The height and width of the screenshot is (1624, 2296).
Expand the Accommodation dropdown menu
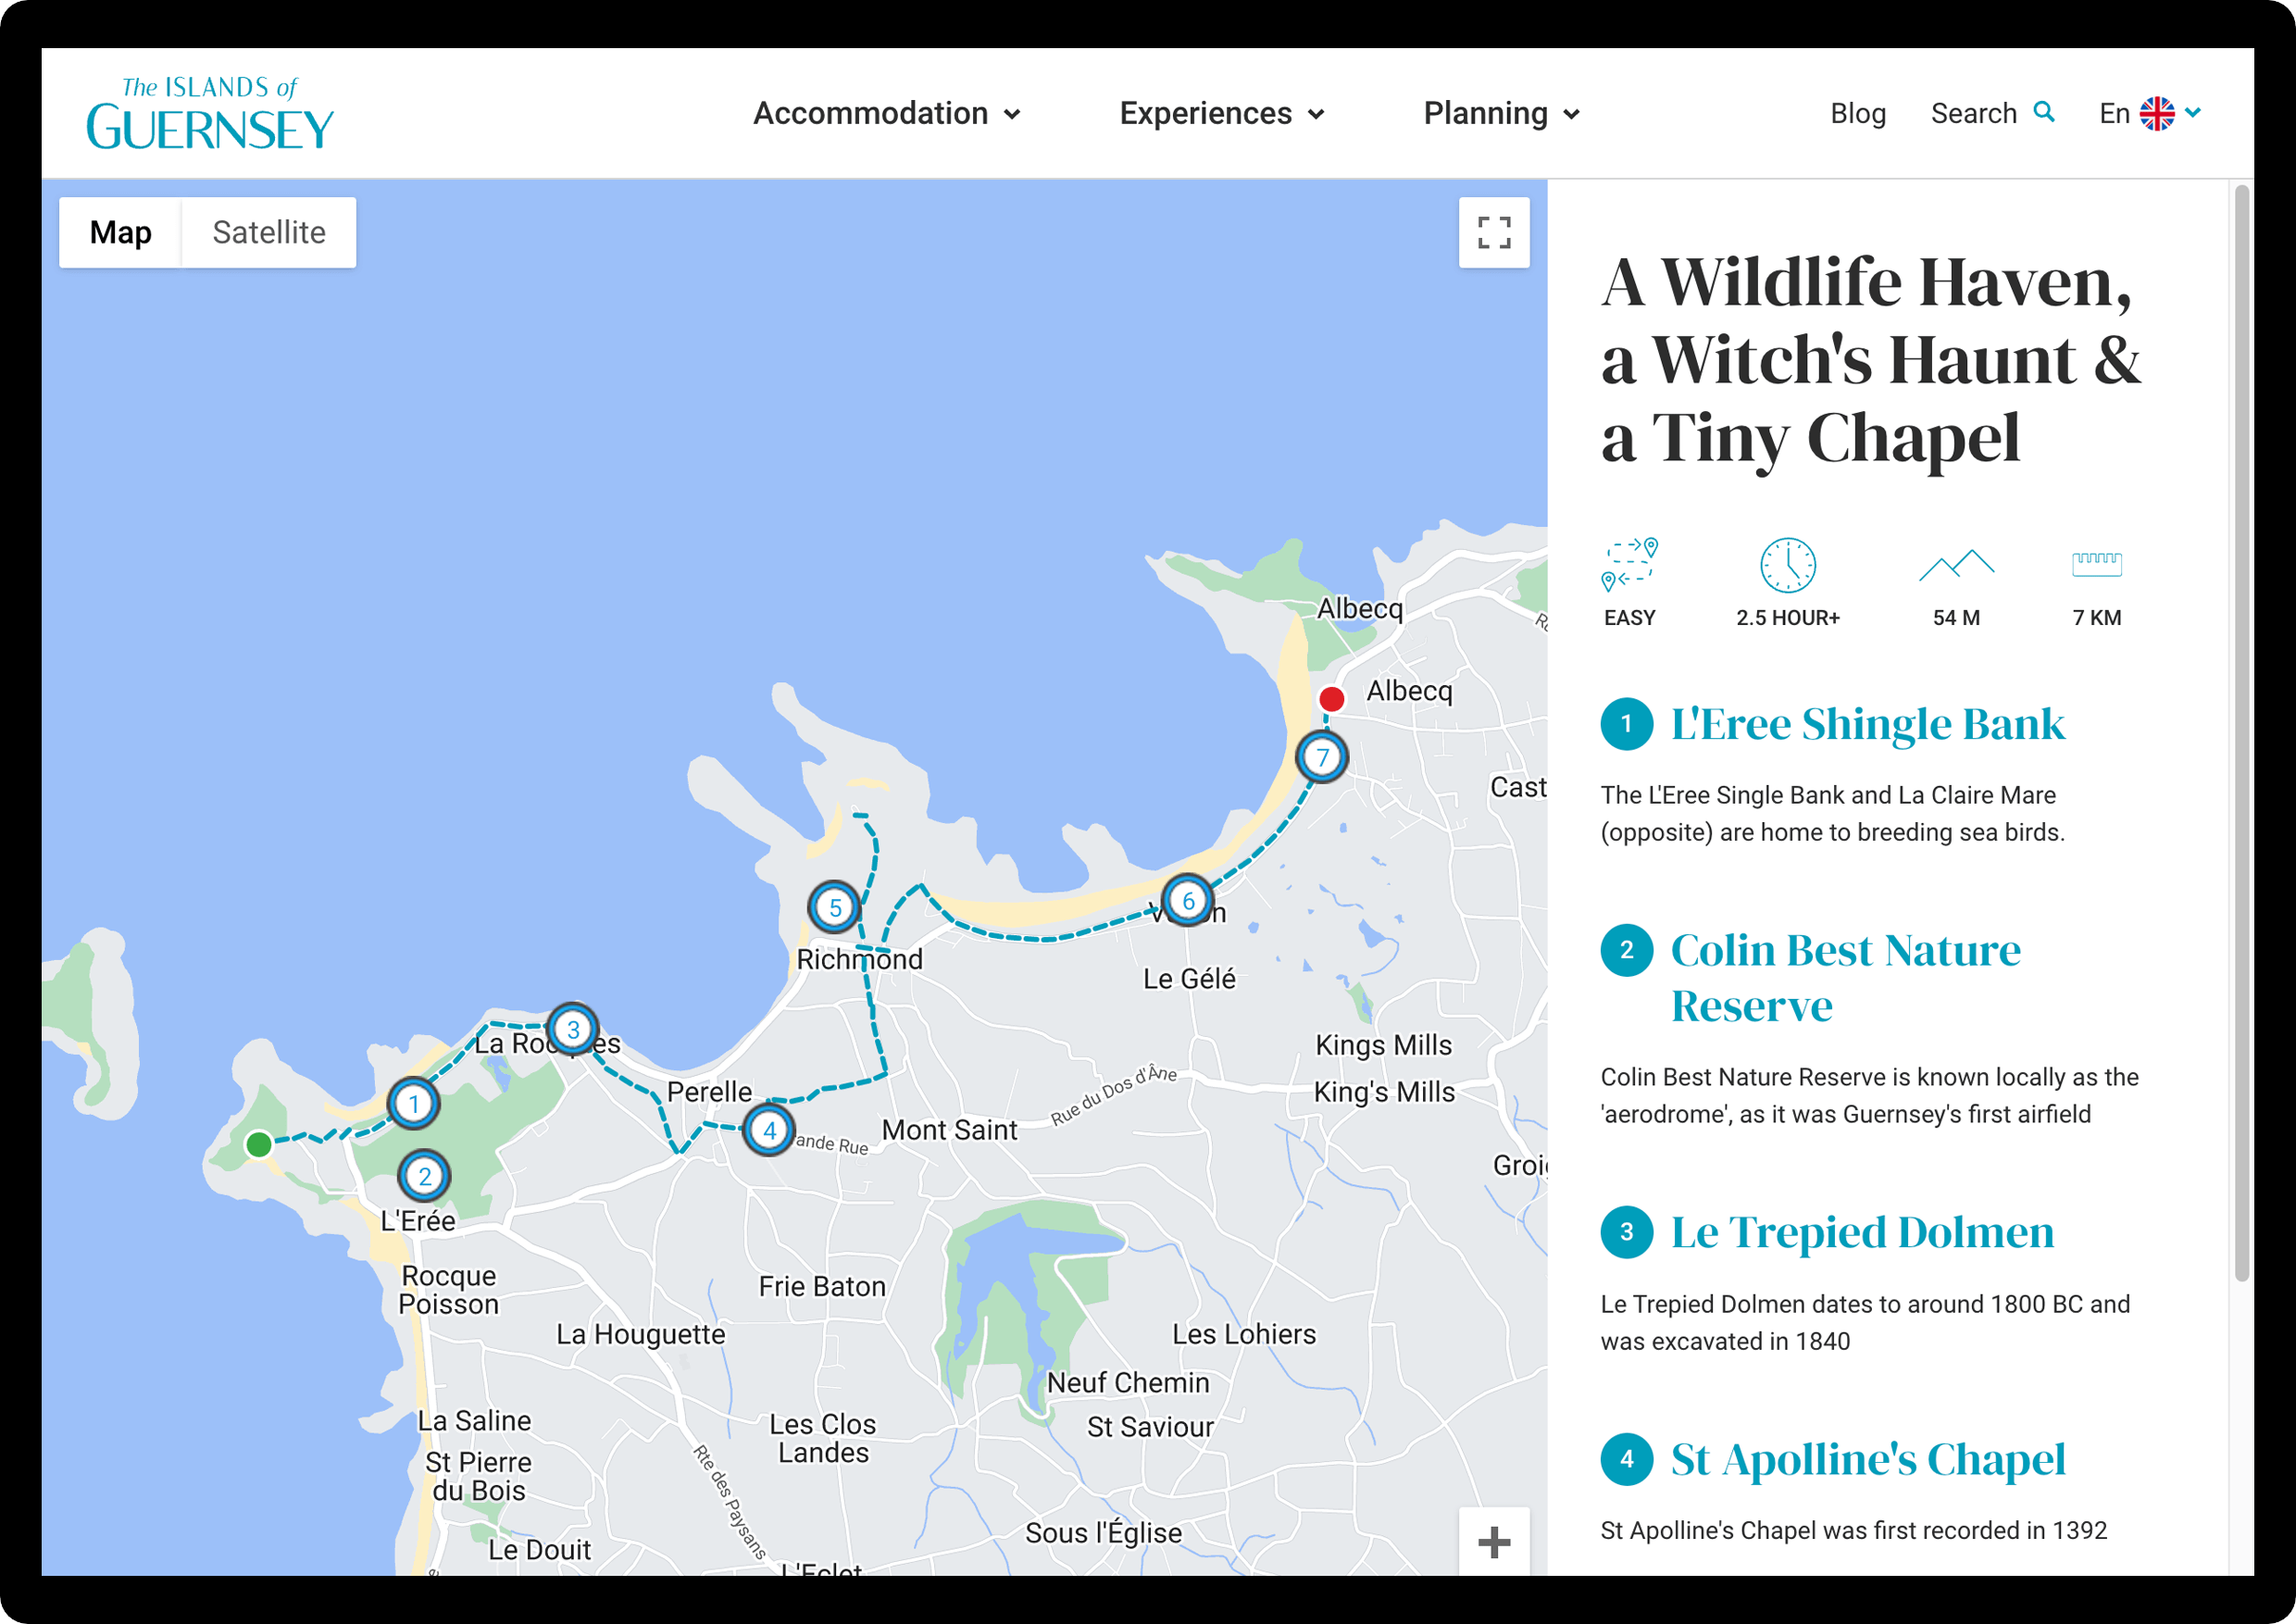coord(886,114)
